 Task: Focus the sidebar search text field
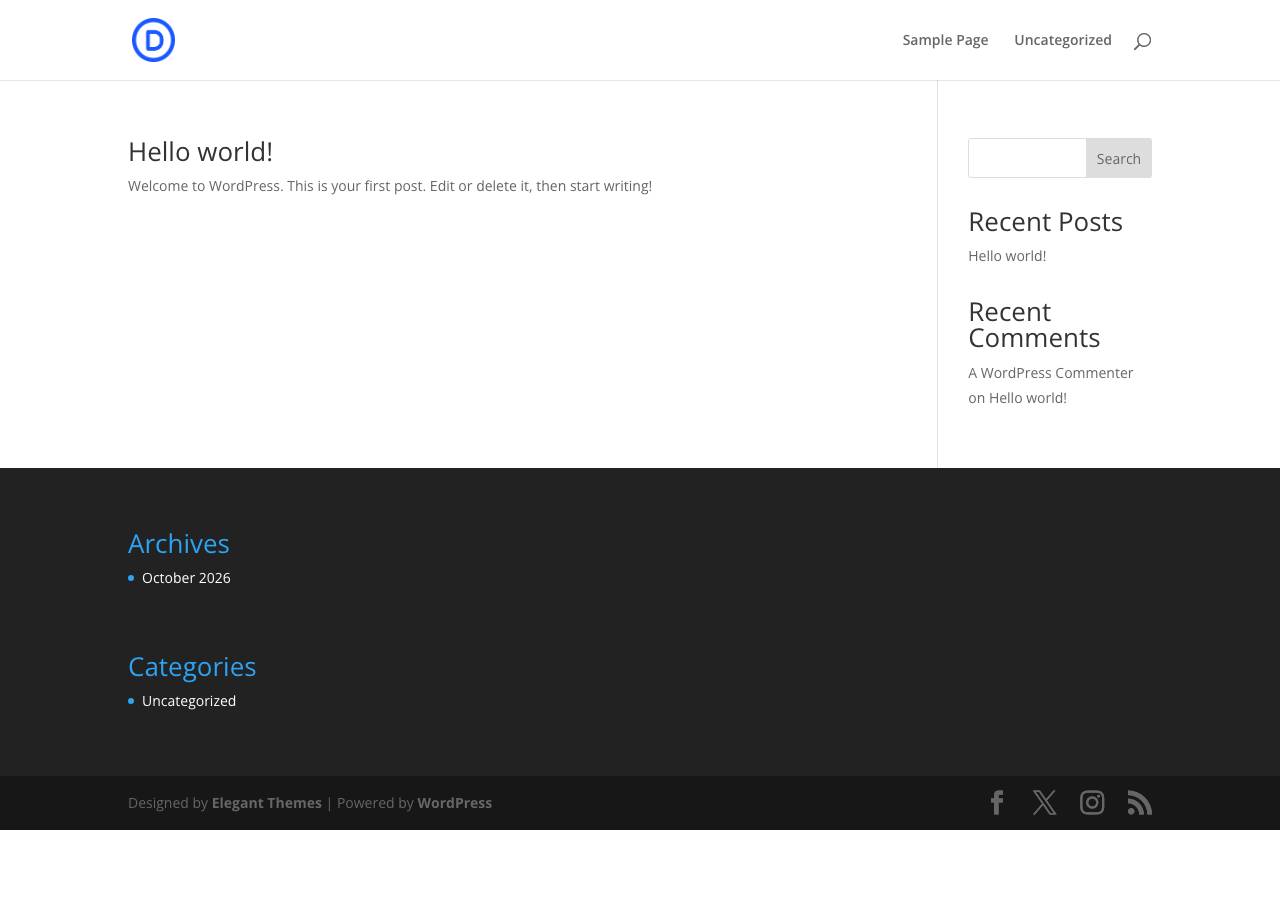click(x=1027, y=158)
